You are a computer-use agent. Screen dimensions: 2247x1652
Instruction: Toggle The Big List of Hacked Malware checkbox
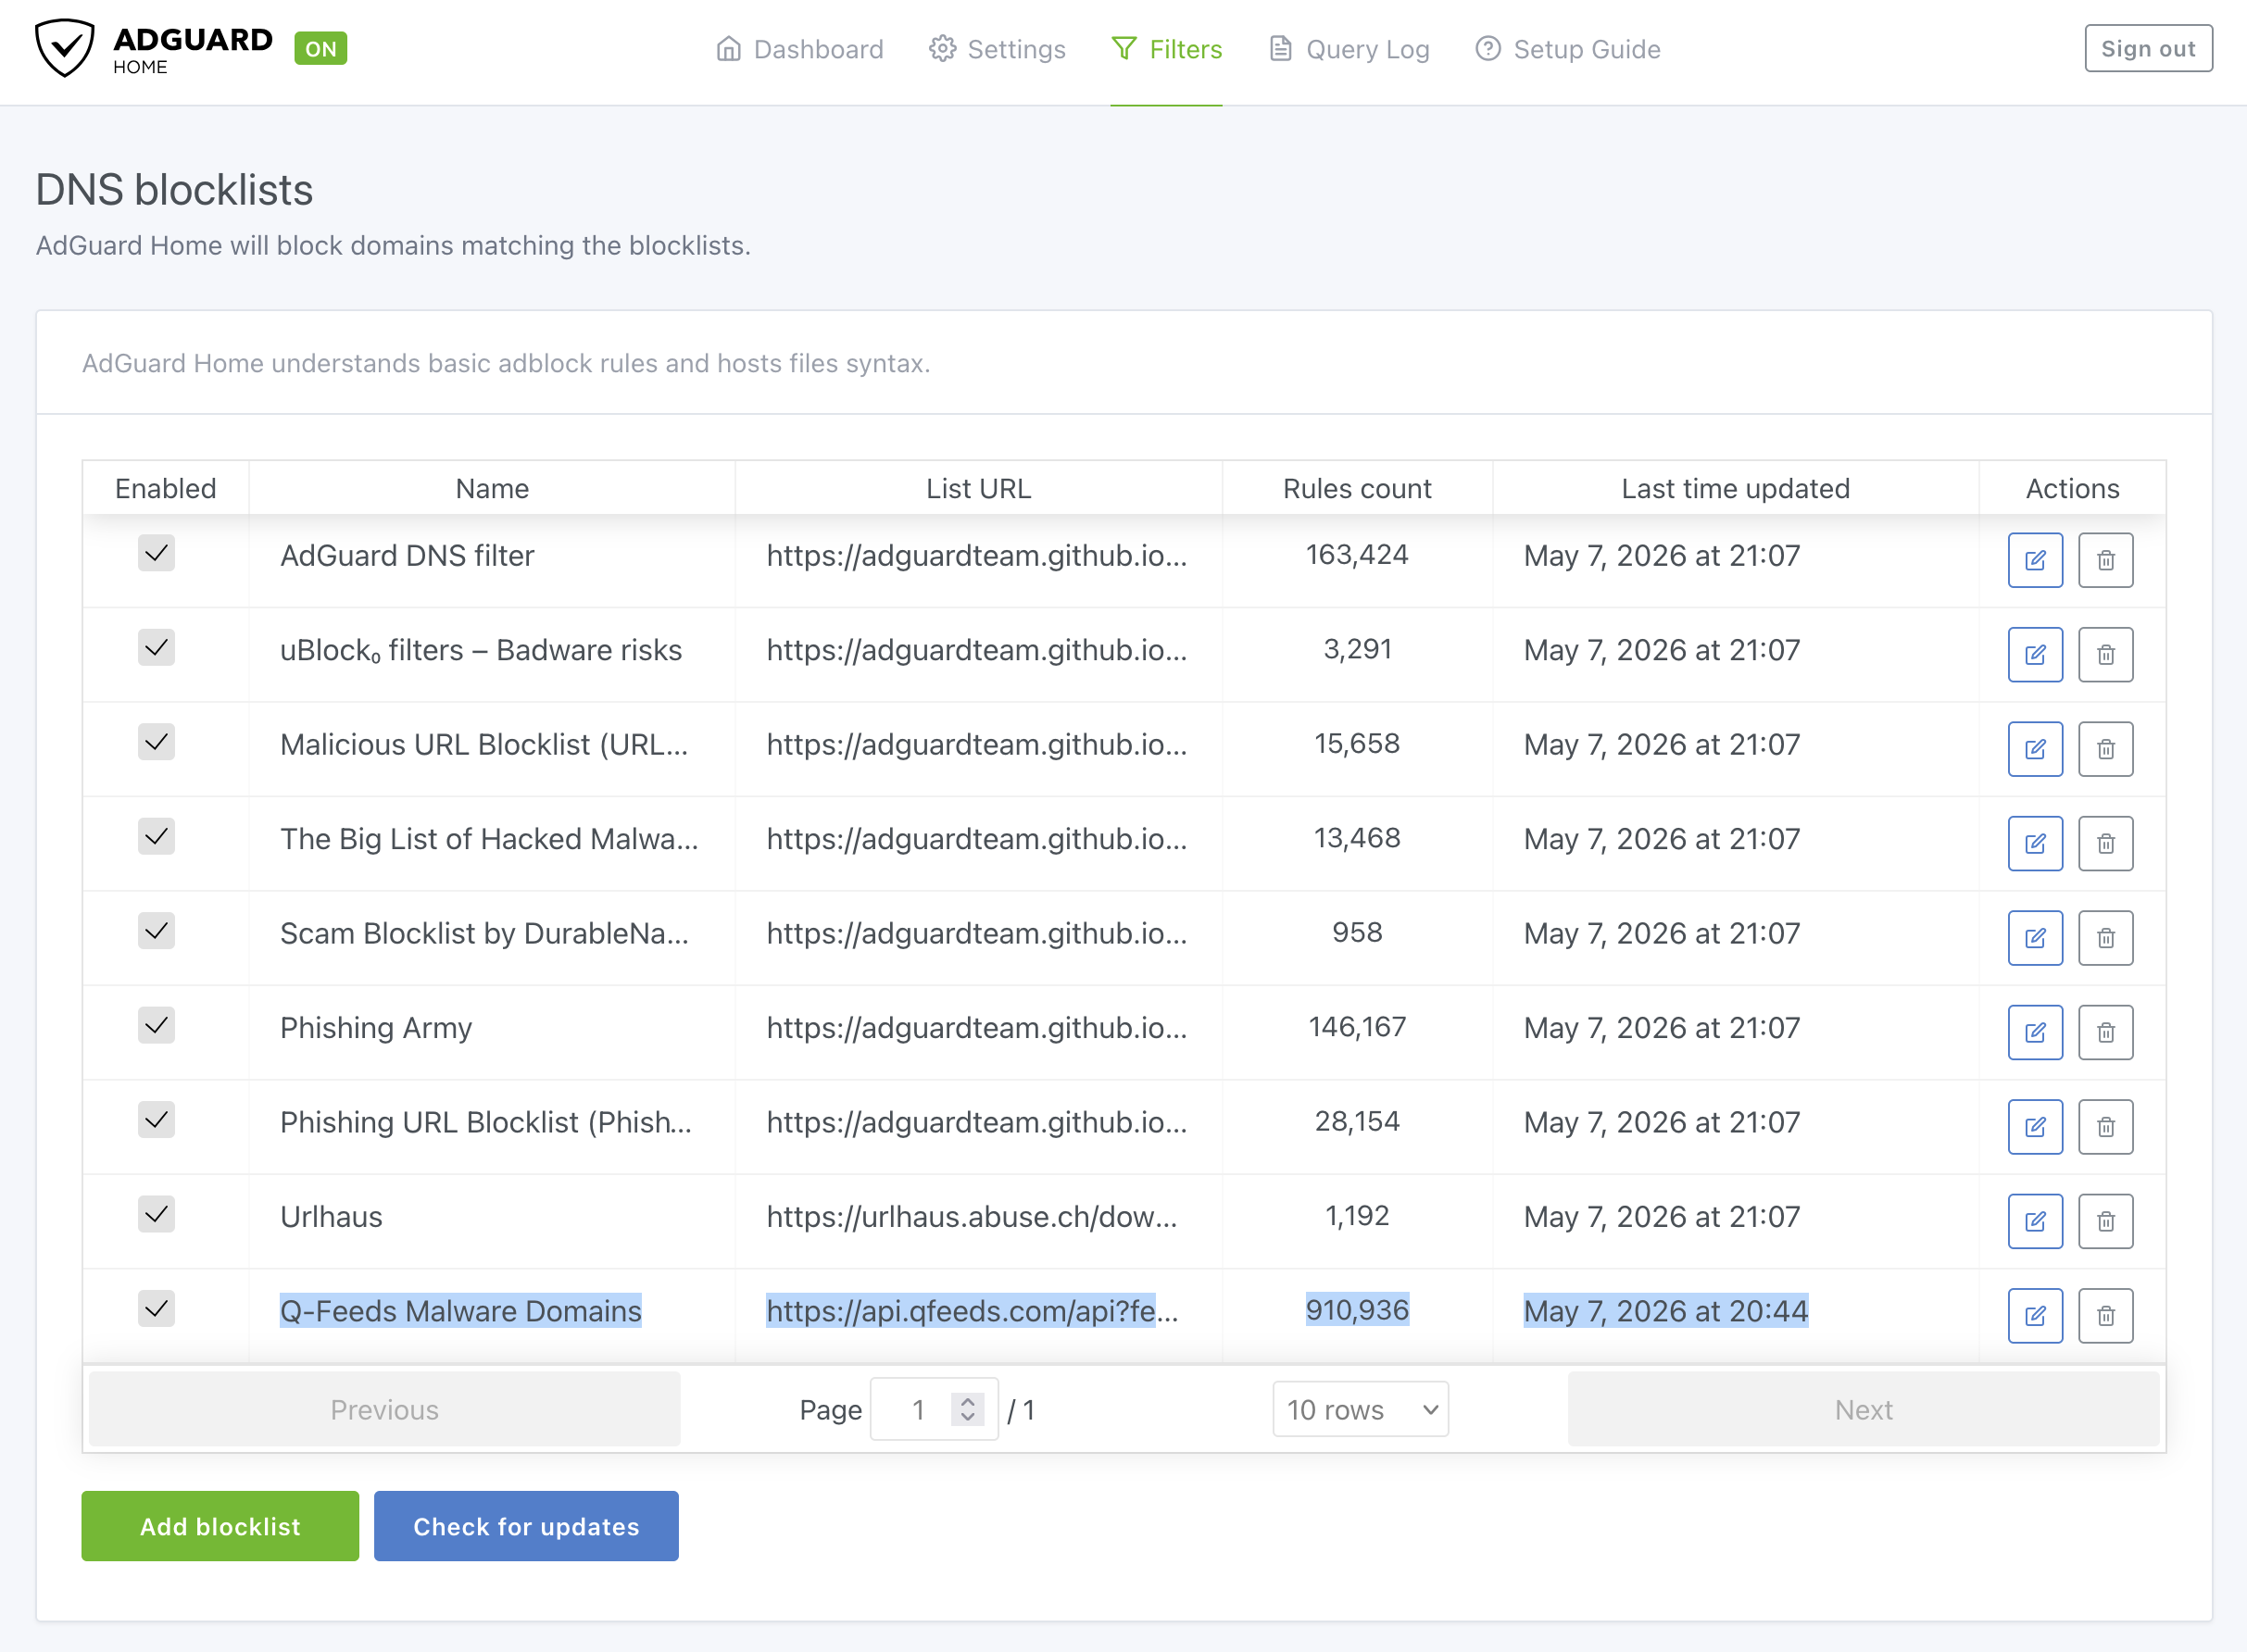coord(156,836)
